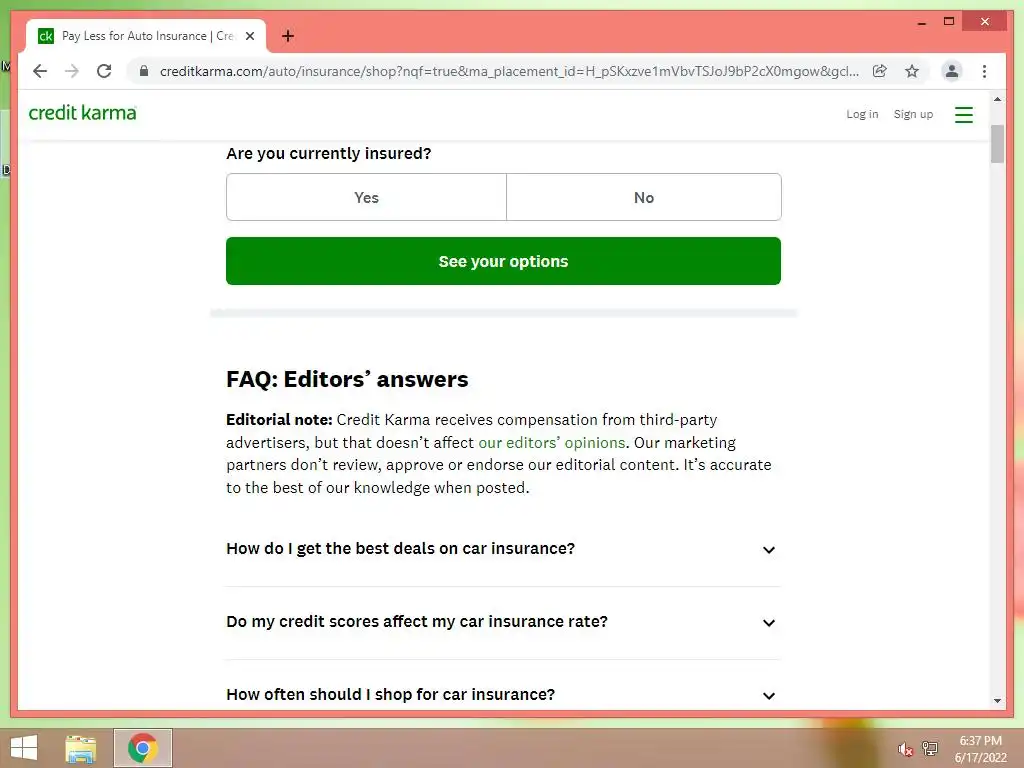Screen dimensions: 1024x768
Task: Bookmark this page with the star icon
Action: pos(912,71)
